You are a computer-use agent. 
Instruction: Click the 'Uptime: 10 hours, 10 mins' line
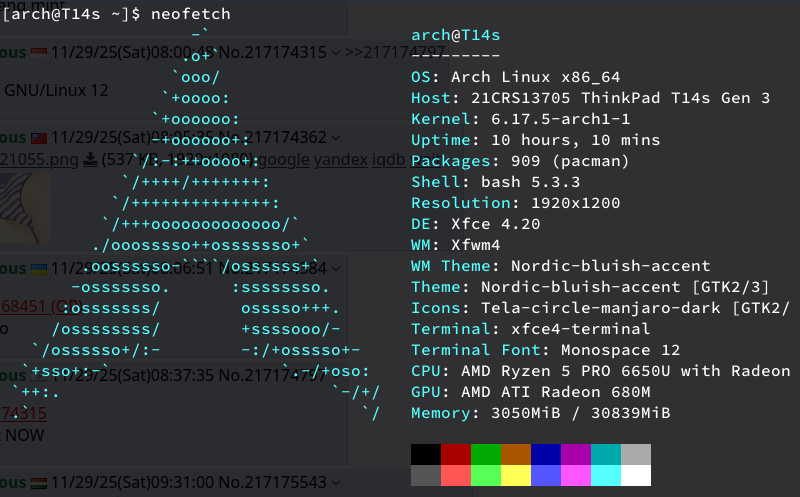(x=536, y=140)
